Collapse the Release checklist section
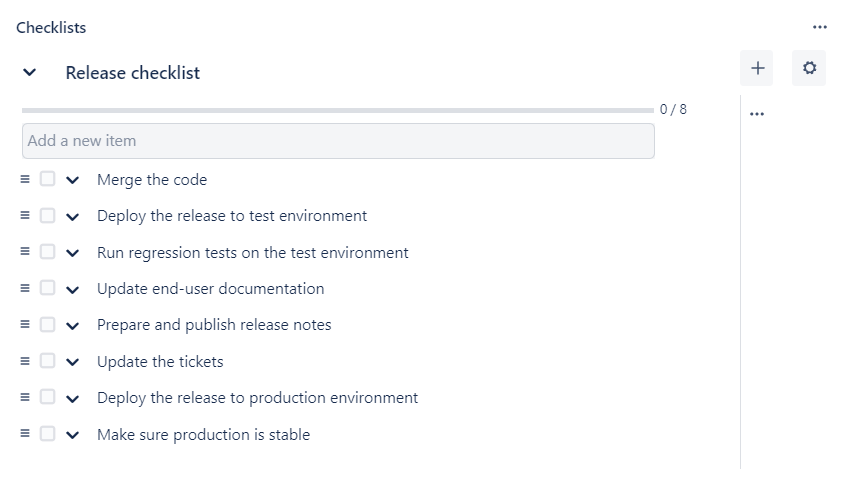845x481 pixels. pyautogui.click(x=30, y=73)
